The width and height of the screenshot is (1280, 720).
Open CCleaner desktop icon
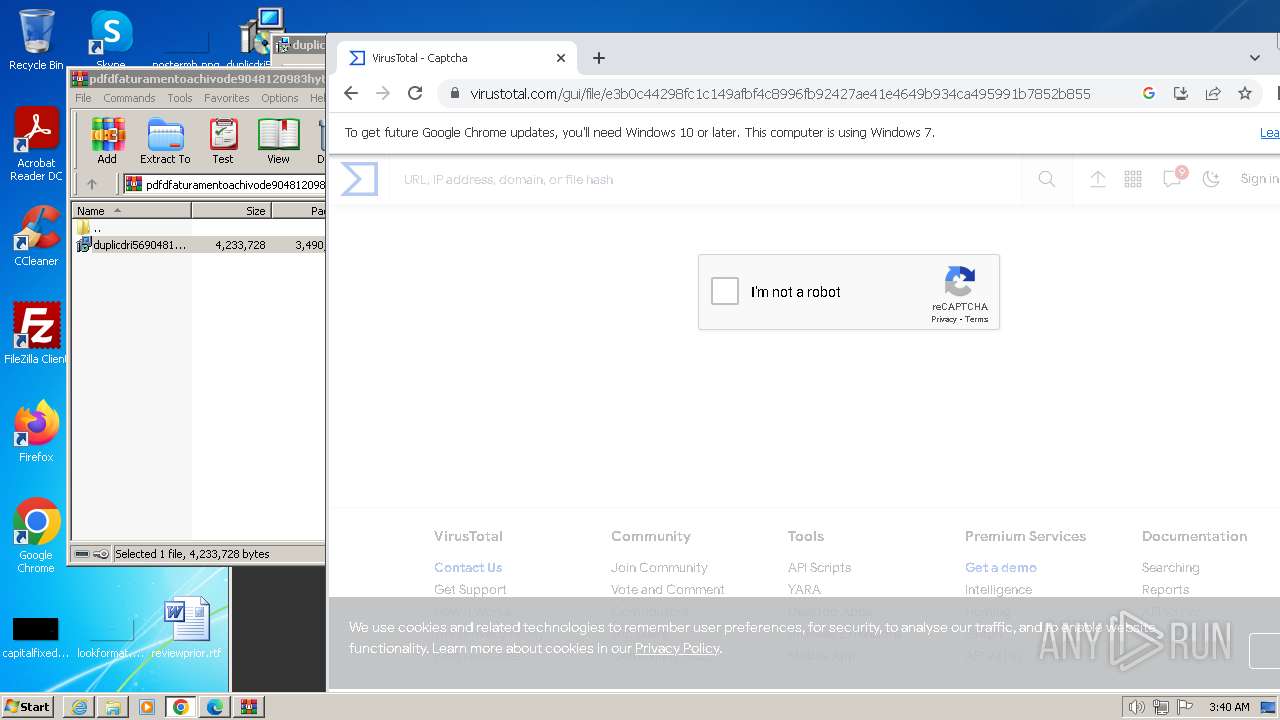36,236
